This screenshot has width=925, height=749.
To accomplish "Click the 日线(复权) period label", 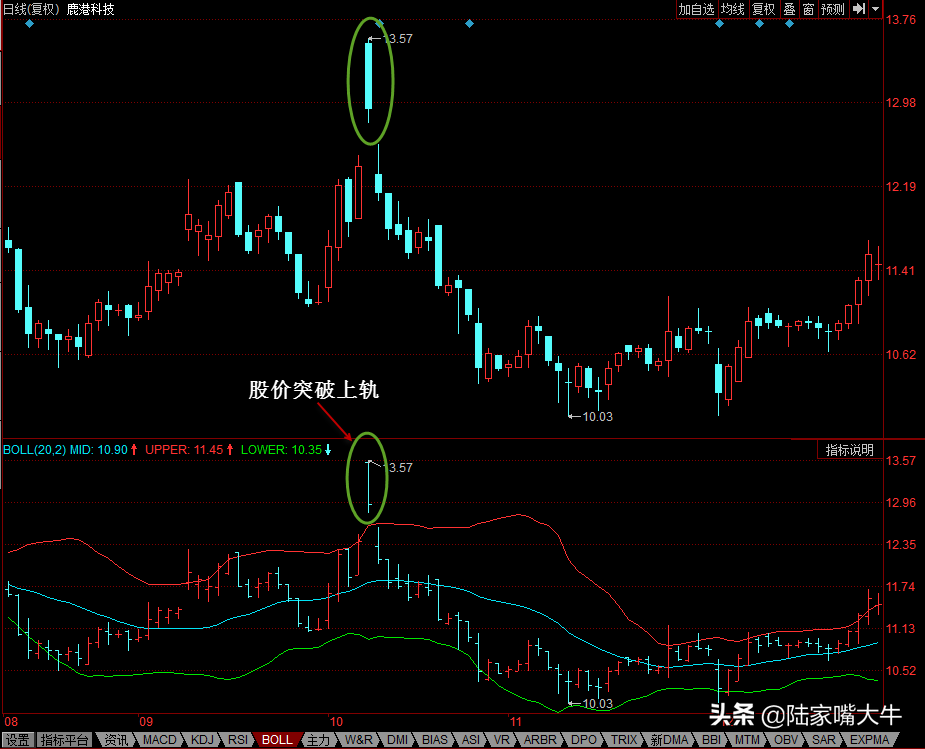I will (x=31, y=9).
